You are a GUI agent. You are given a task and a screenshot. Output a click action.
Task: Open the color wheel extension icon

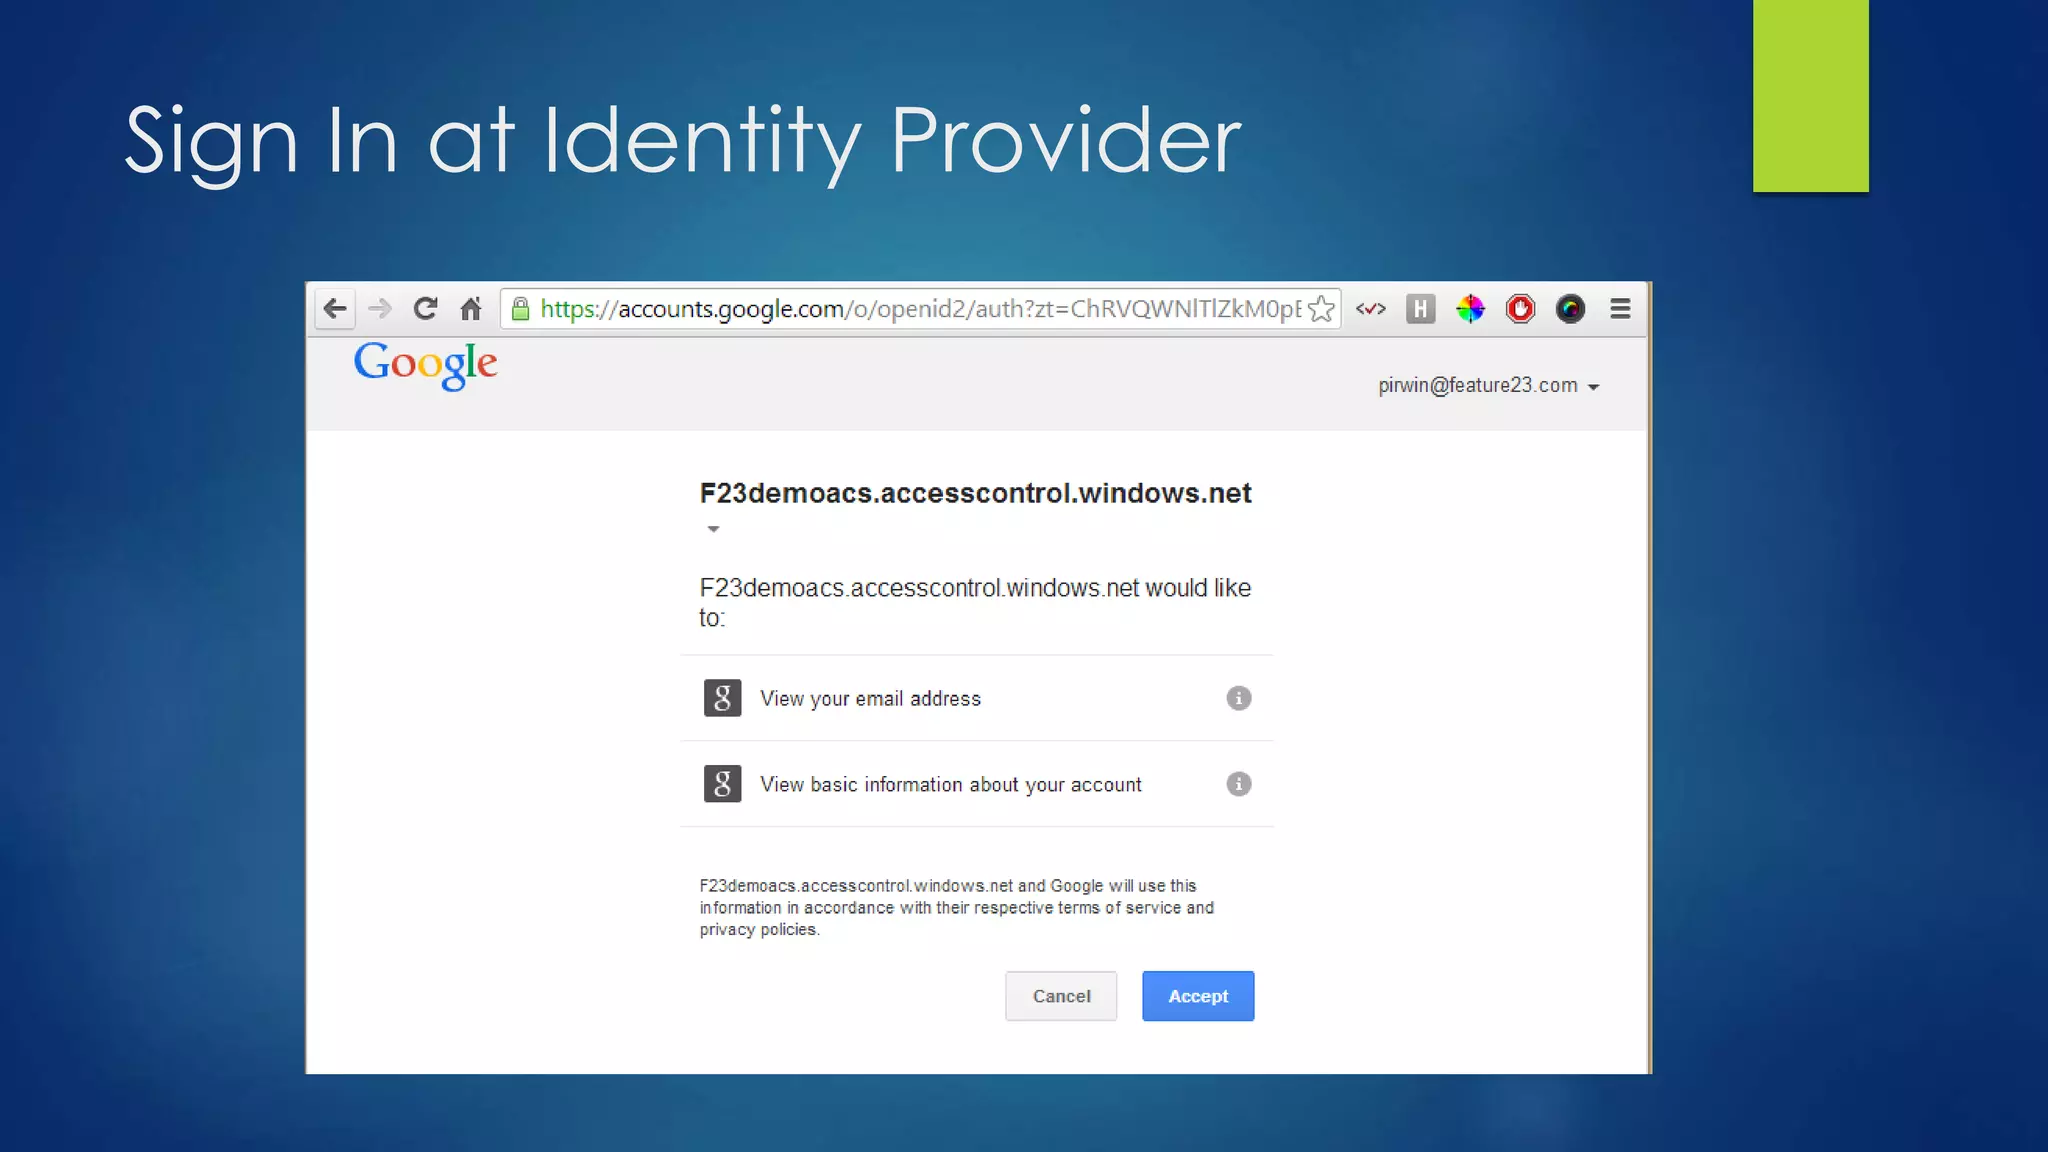point(1470,309)
